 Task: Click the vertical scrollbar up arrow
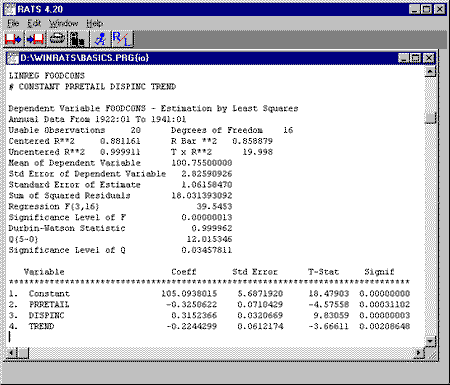(430, 71)
